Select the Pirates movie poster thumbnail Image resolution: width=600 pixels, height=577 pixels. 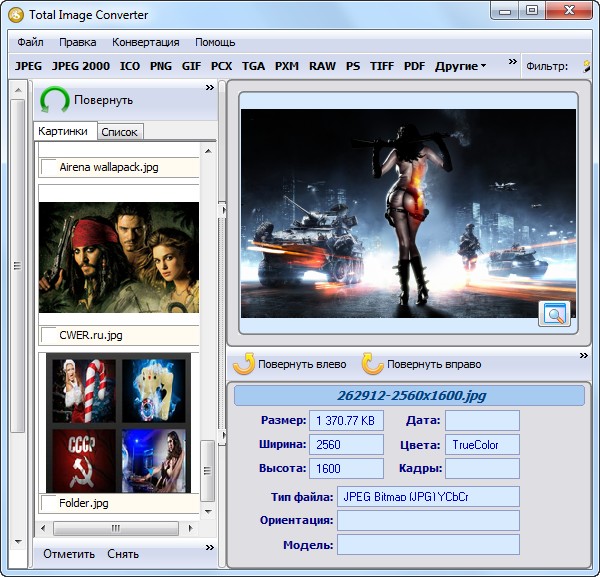[x=118, y=258]
